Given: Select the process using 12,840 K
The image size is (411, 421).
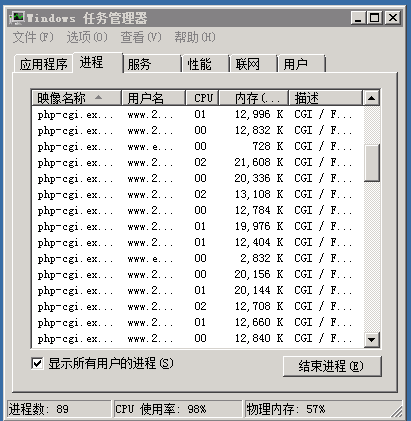Looking at the screenshot, I should (x=197, y=338).
